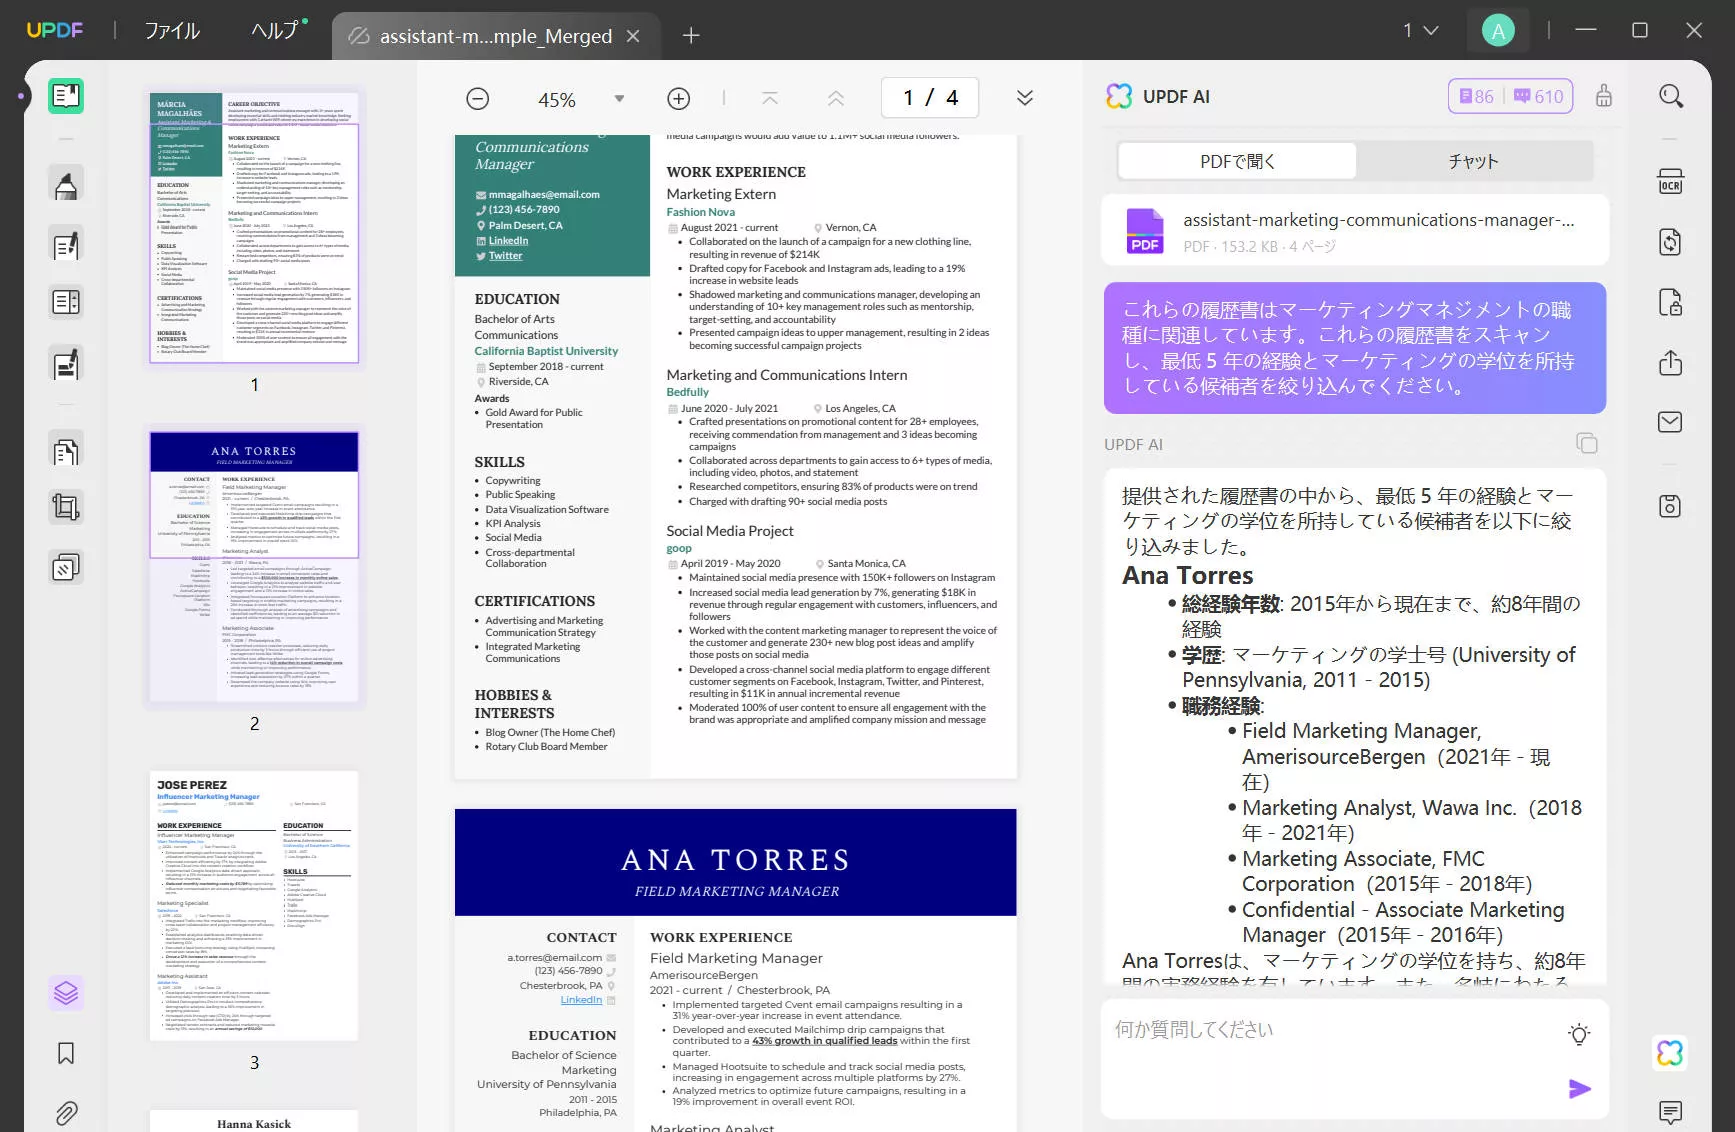This screenshot has height=1132, width=1735.
Task: Select the Comment highlighter tool
Action: pos(66,185)
